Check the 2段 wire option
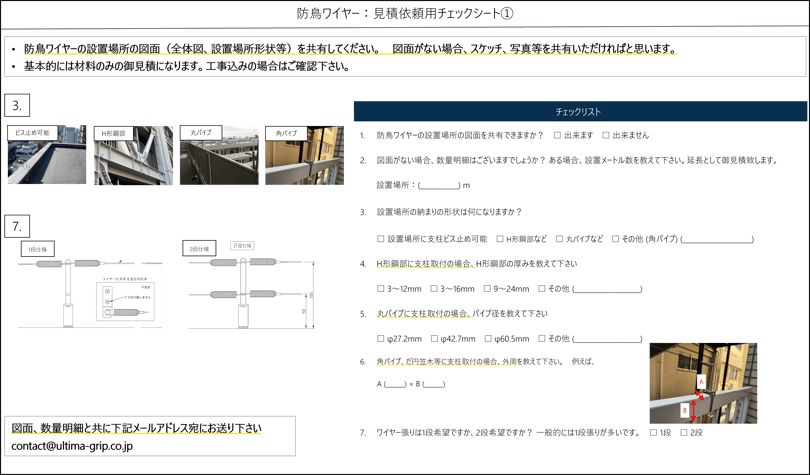Screen dimensions: 810x475 pyautogui.click(x=684, y=433)
